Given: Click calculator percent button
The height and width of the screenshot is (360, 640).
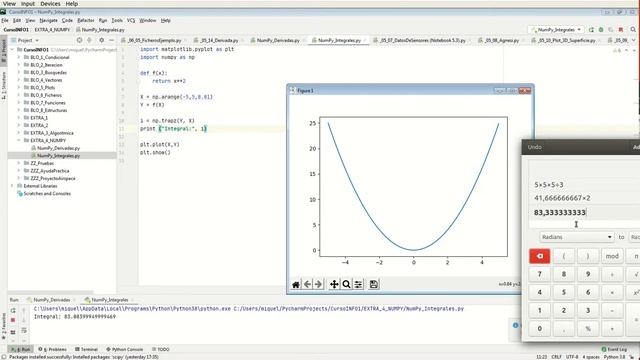Looking at the screenshot, I should click(x=588, y=328).
